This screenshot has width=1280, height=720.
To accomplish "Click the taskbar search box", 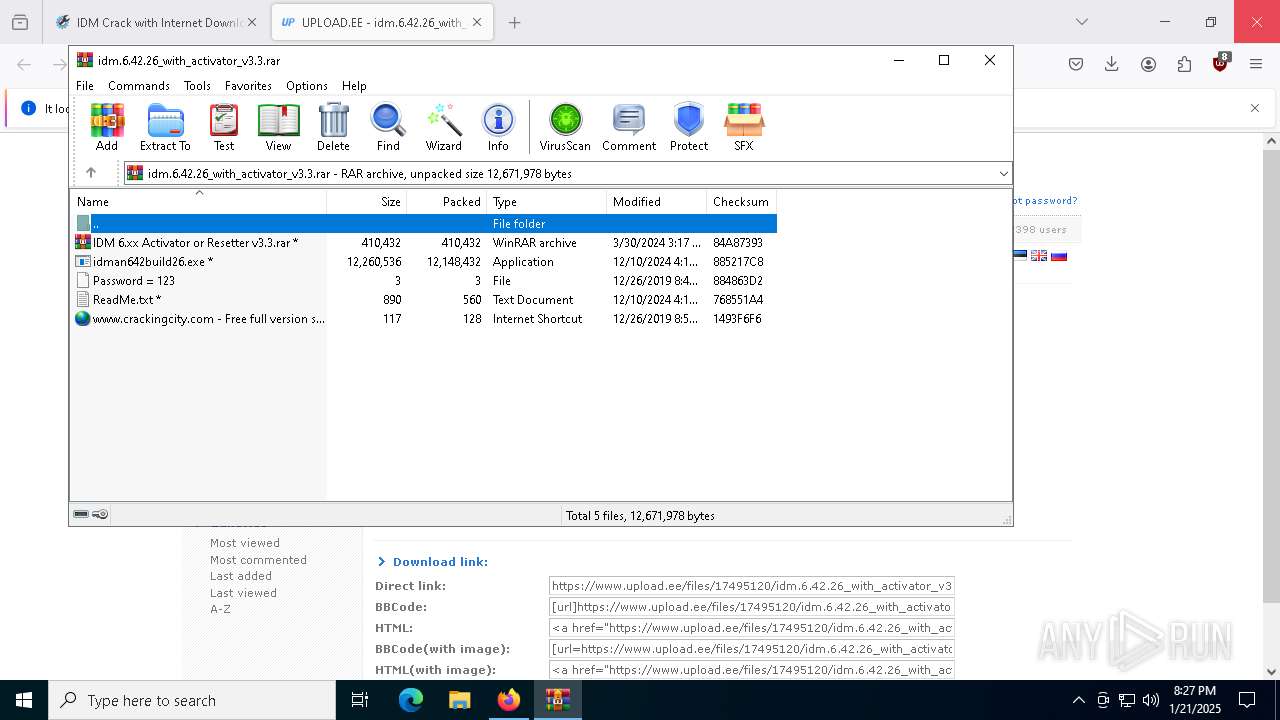I will [192, 700].
